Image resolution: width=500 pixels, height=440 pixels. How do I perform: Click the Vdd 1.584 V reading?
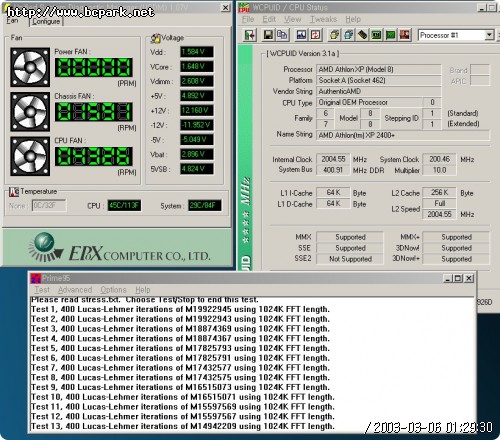pyautogui.click(x=197, y=52)
